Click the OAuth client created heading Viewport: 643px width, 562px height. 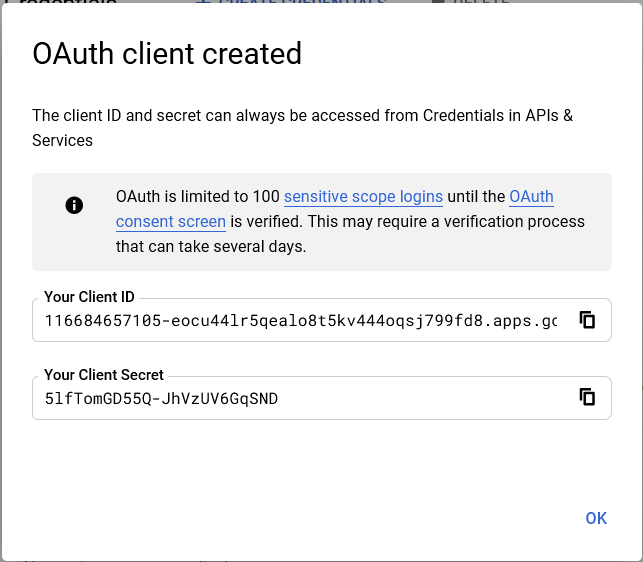coord(167,53)
